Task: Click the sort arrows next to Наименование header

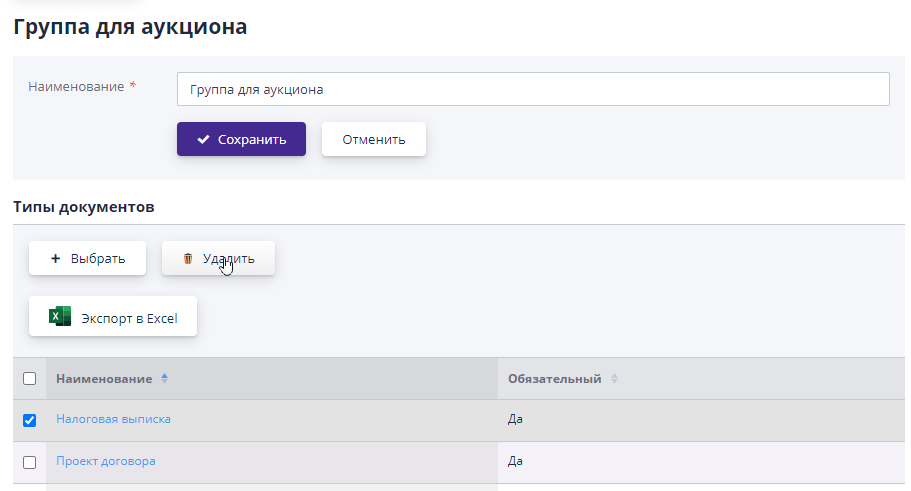Action: (164, 379)
